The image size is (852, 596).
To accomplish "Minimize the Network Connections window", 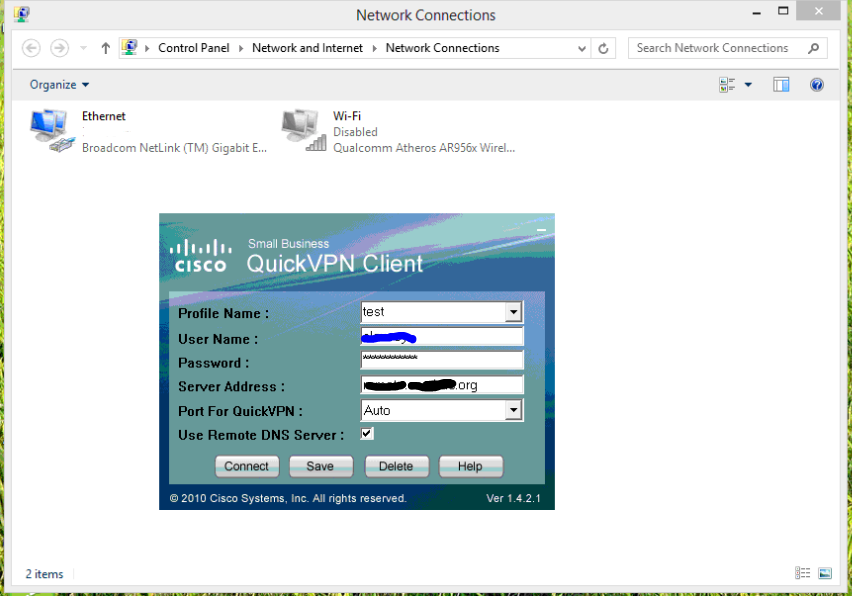I will [x=756, y=12].
